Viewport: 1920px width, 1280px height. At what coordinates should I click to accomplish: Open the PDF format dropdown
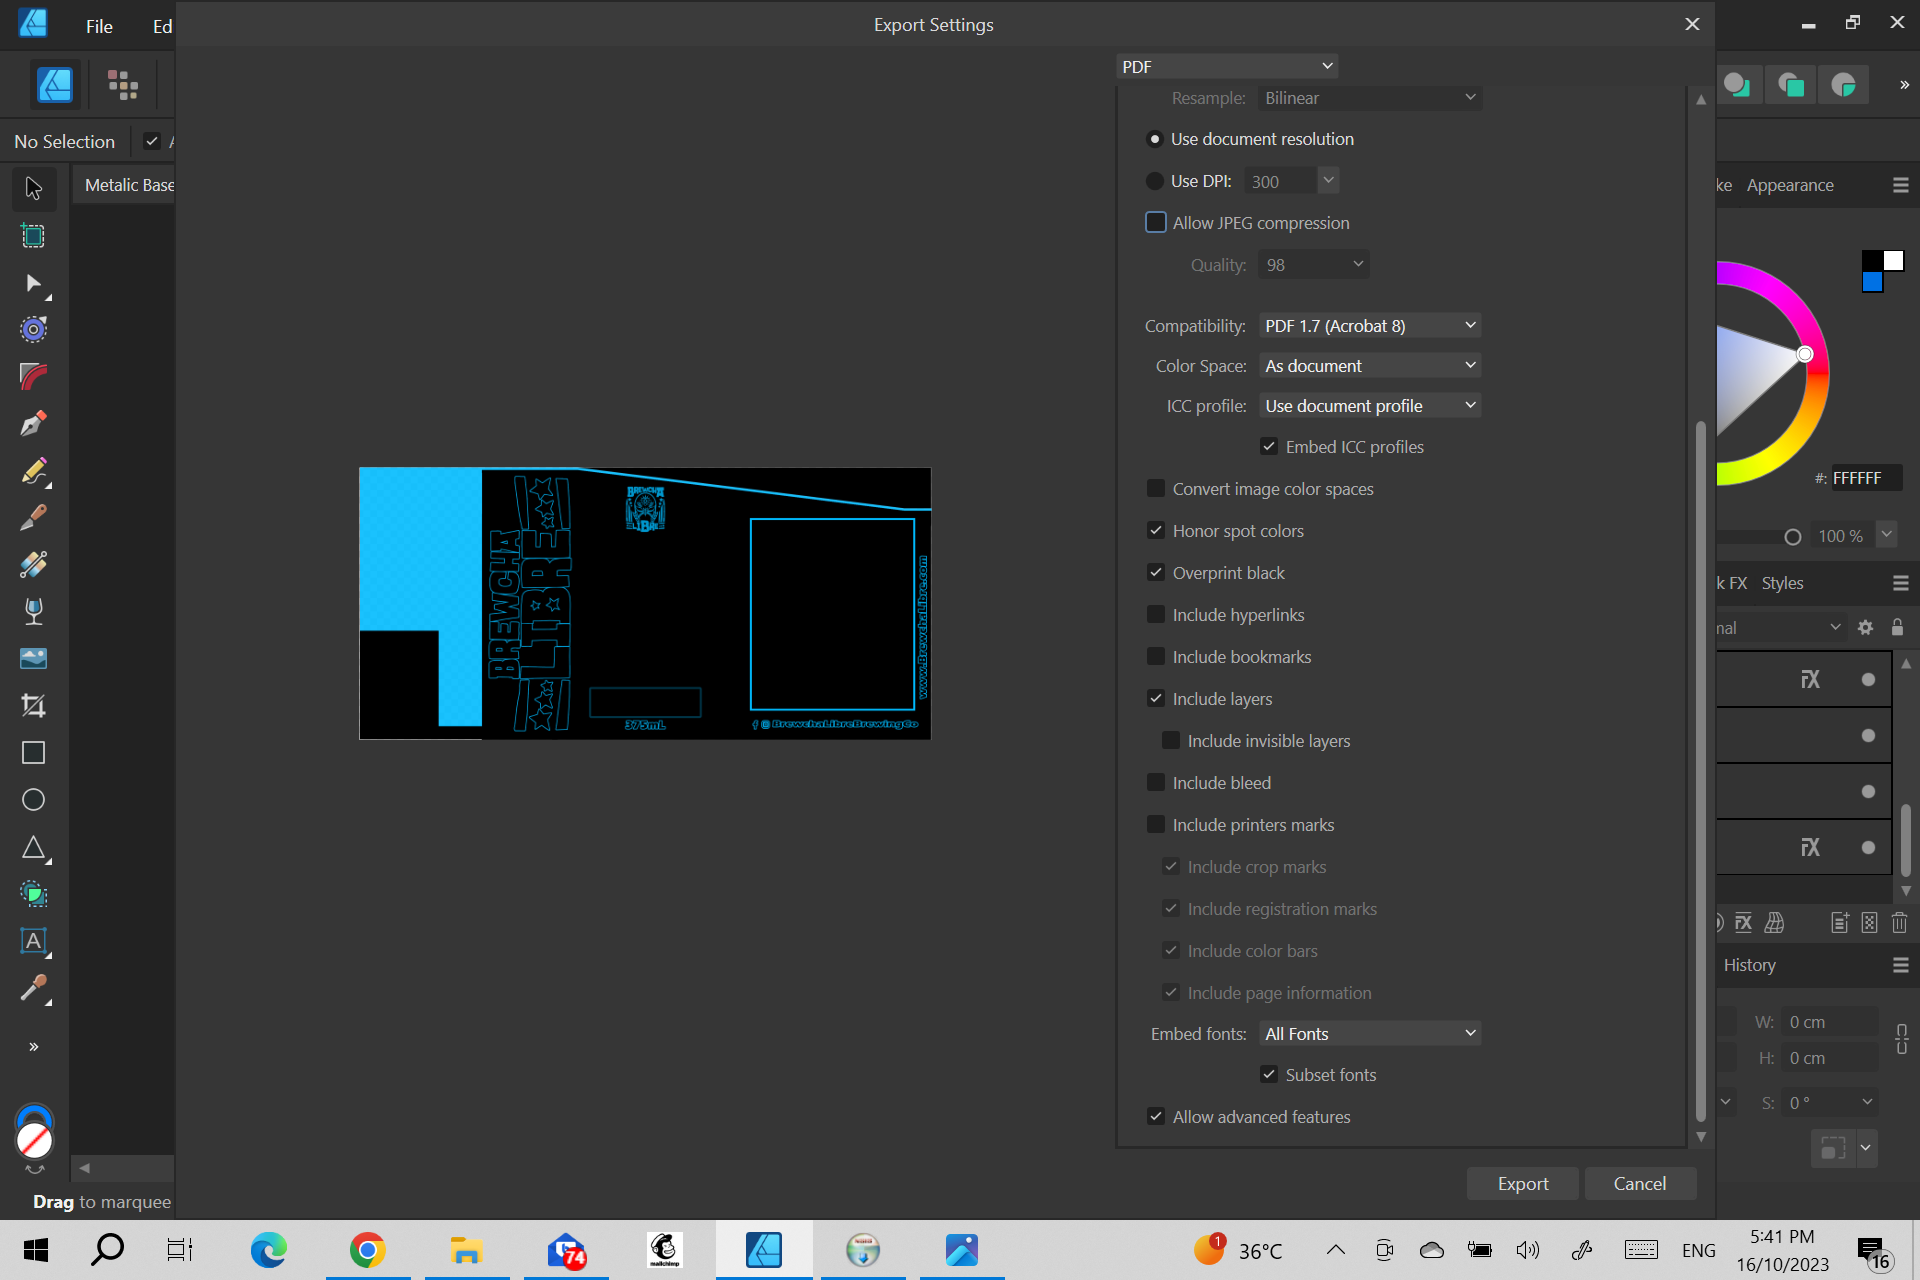1226,67
